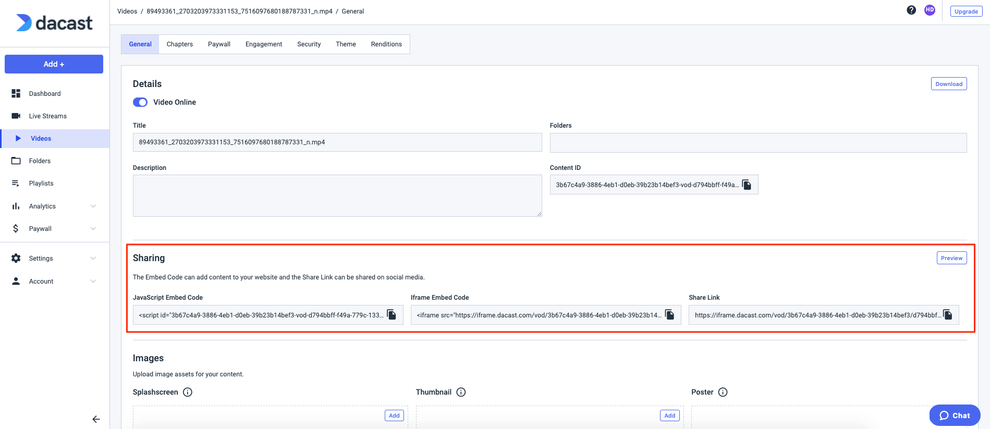Click the Title input field
Viewport: 990px width, 429px height.
click(337, 143)
